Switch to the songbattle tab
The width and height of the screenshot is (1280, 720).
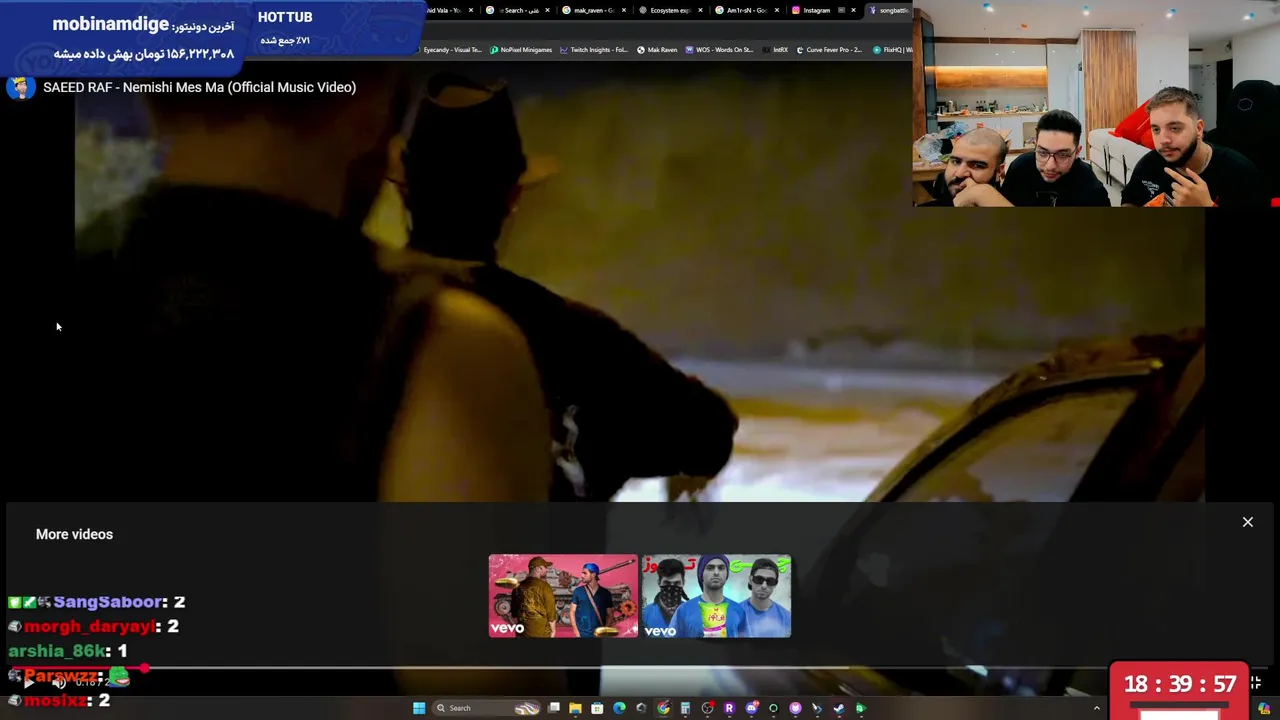point(890,10)
